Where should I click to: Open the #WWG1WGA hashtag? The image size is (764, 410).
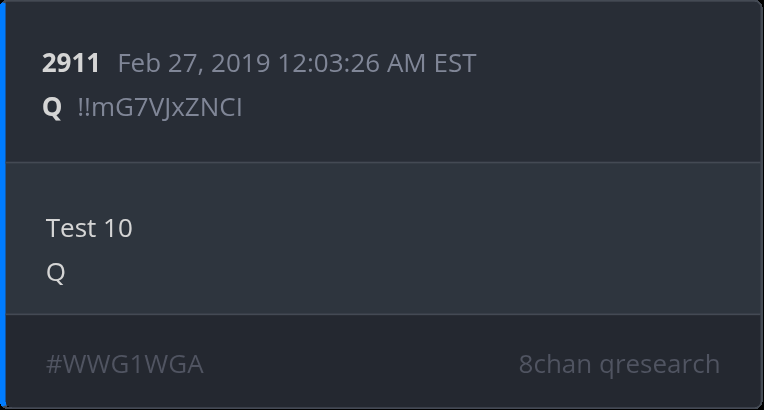coord(125,364)
